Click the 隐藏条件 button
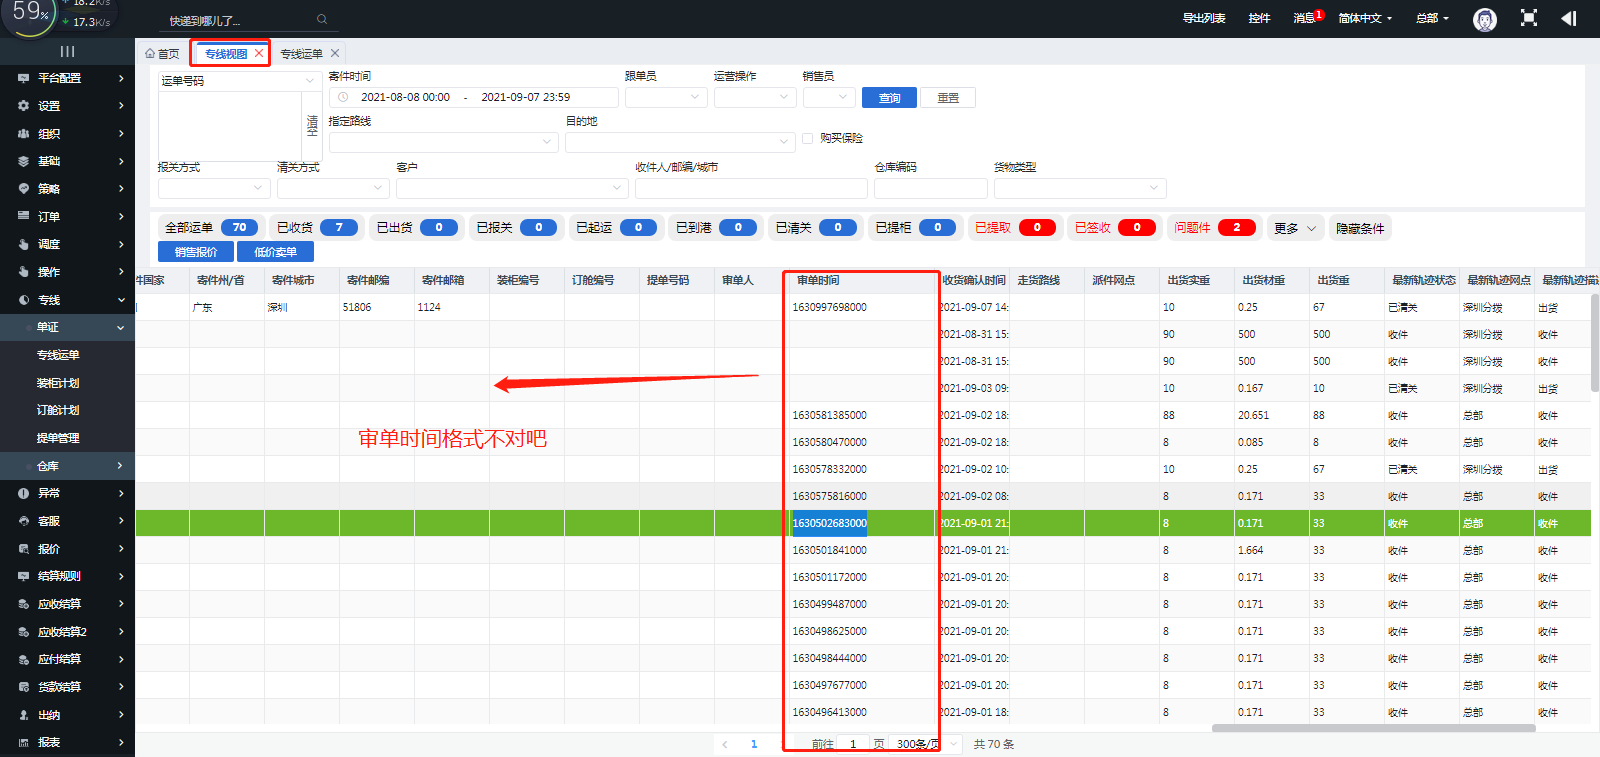 click(1360, 228)
